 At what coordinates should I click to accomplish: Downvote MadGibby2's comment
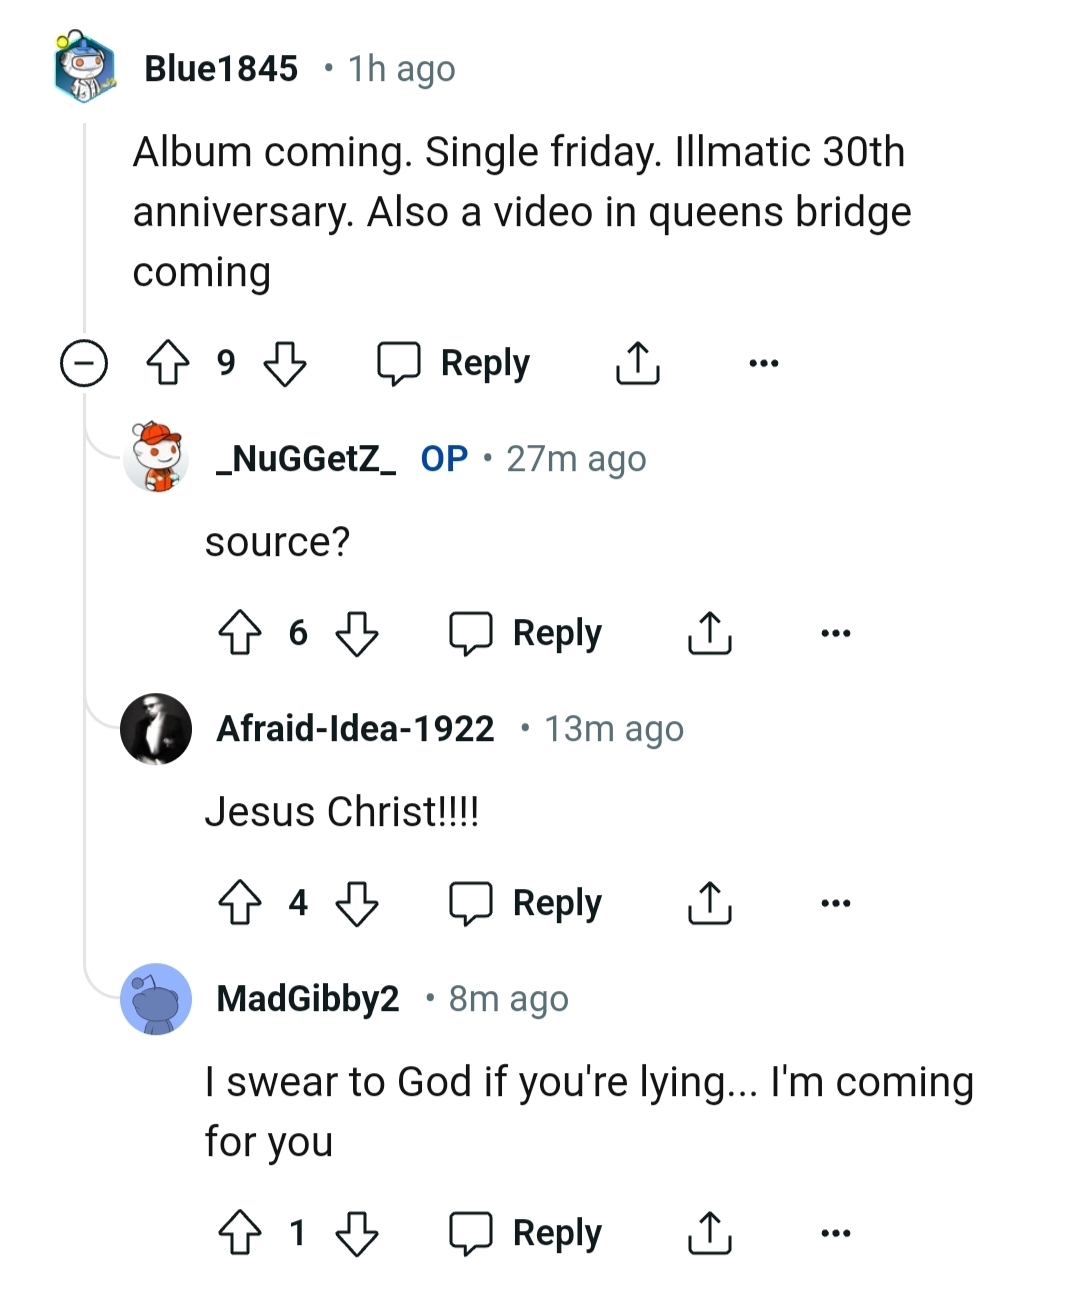click(357, 1233)
